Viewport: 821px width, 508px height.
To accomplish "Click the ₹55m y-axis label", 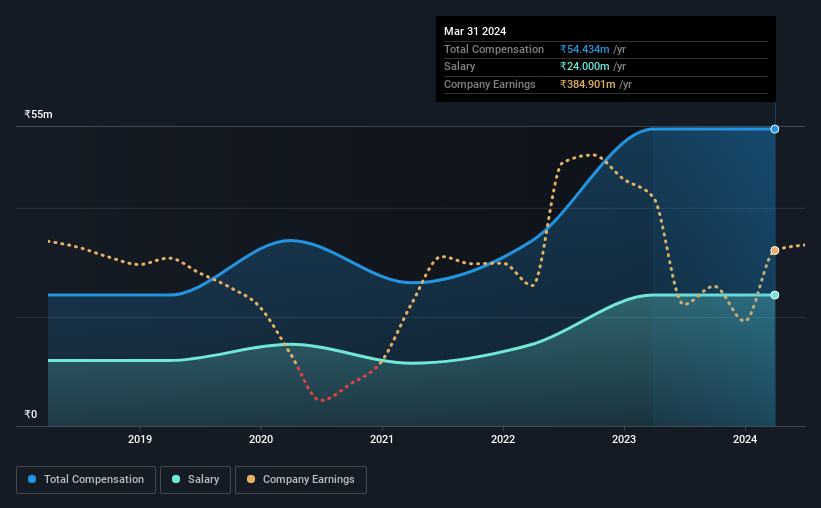I will point(38,114).
